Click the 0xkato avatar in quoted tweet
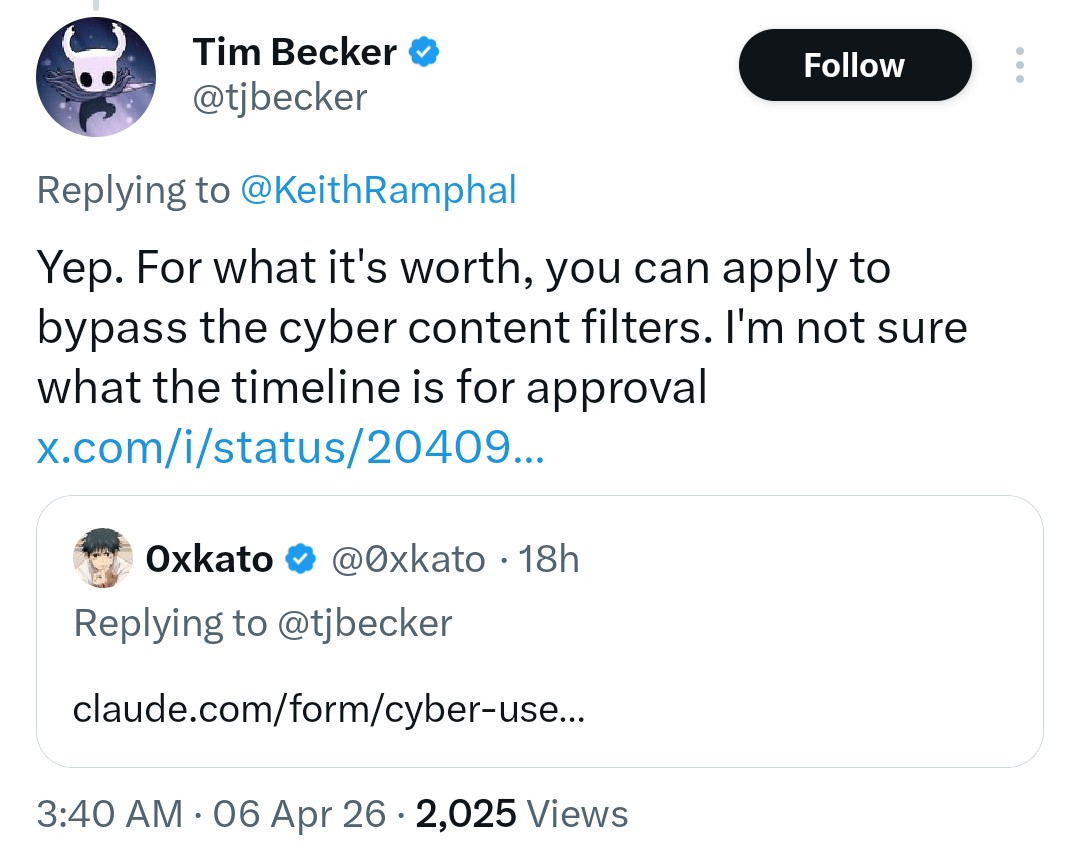The width and height of the screenshot is (1080, 842). [x=103, y=560]
